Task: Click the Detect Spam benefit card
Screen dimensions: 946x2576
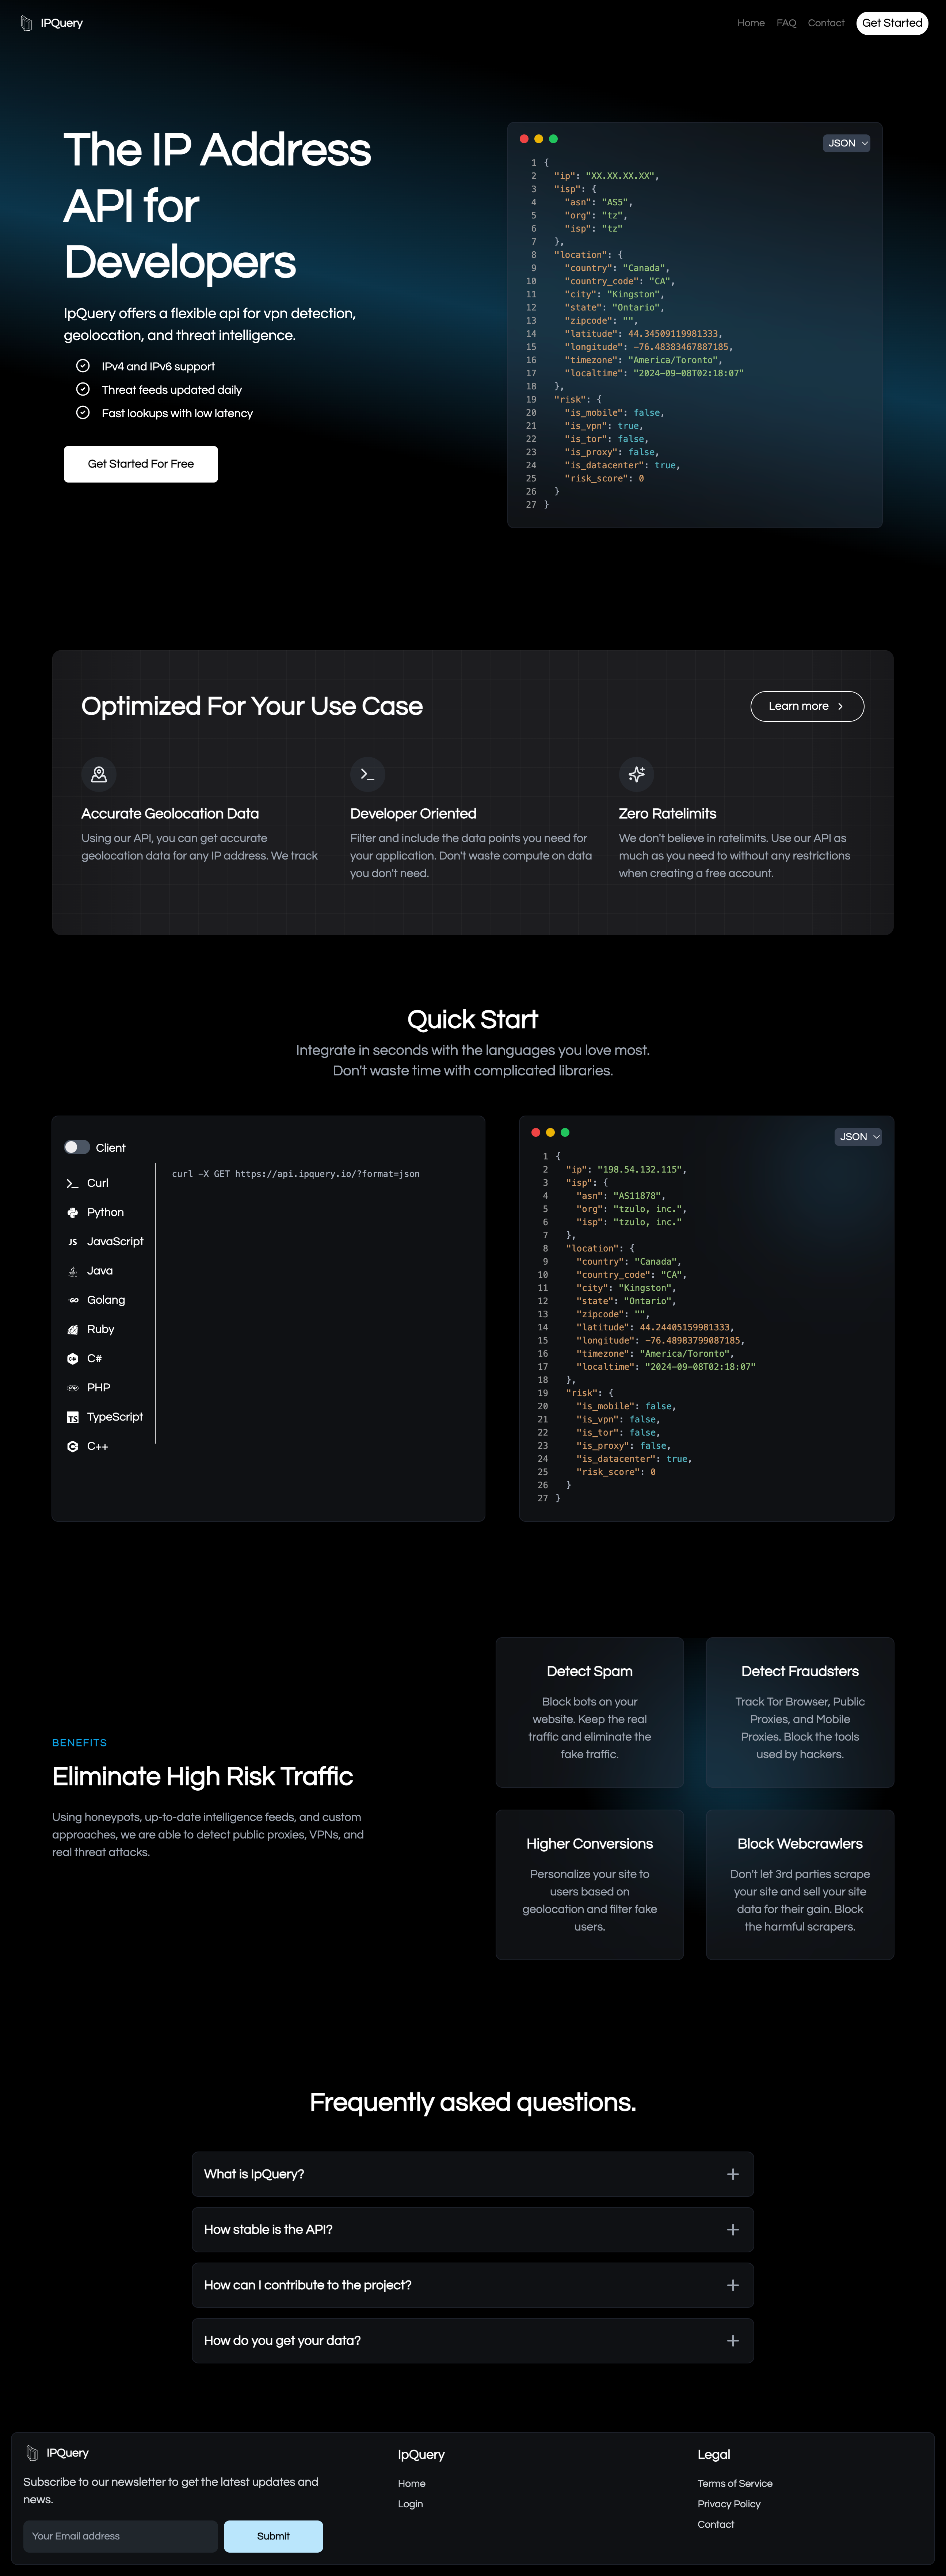Action: 590,1712
